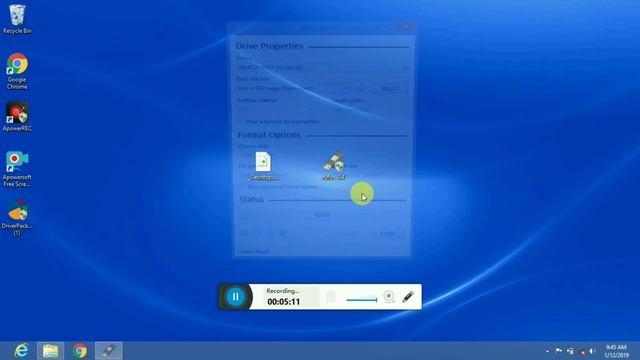Open the taskbar clock showing 9:45 AM
The image size is (640, 360).
click(x=616, y=351)
